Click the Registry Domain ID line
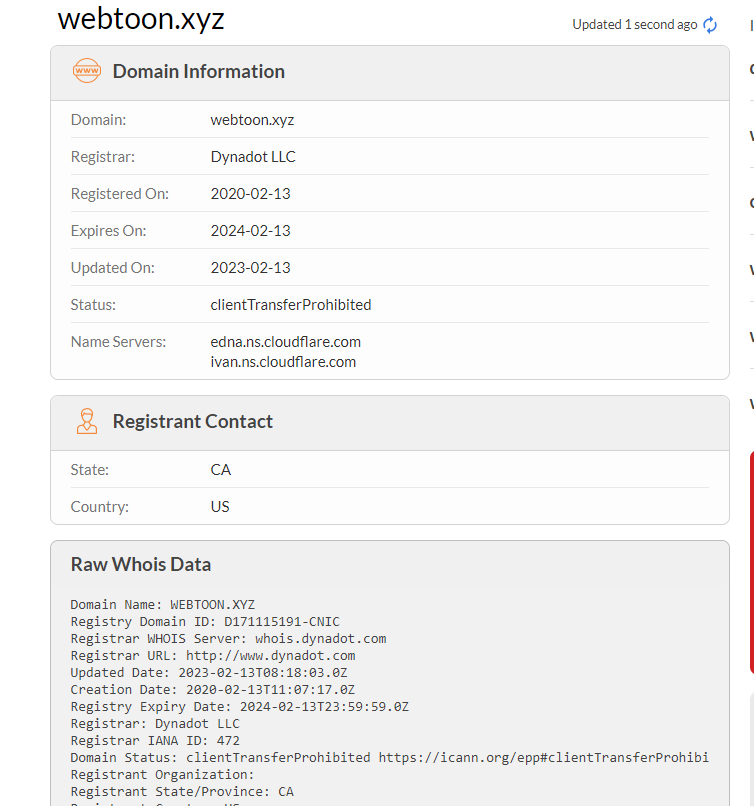 (x=205, y=621)
